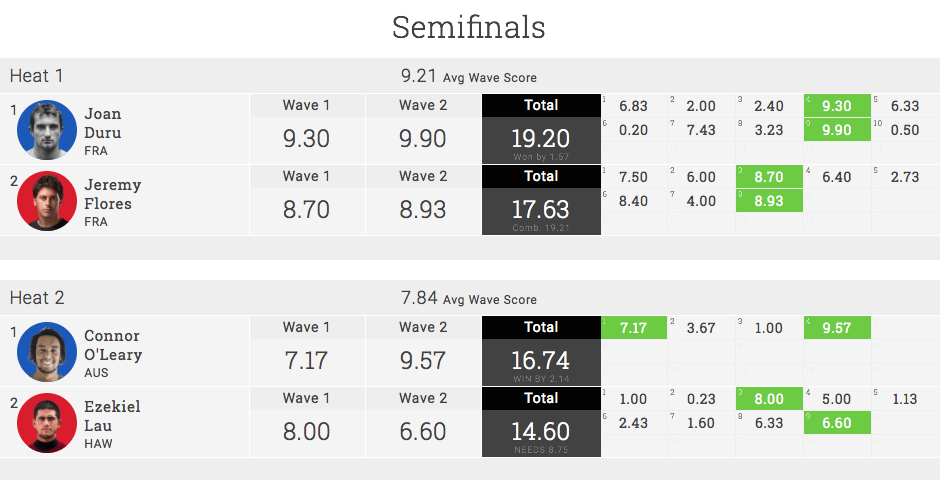The width and height of the screenshot is (943, 480).
Task: Select Connor O'Leary's green 9.57 wave score
Action: [x=836, y=328]
